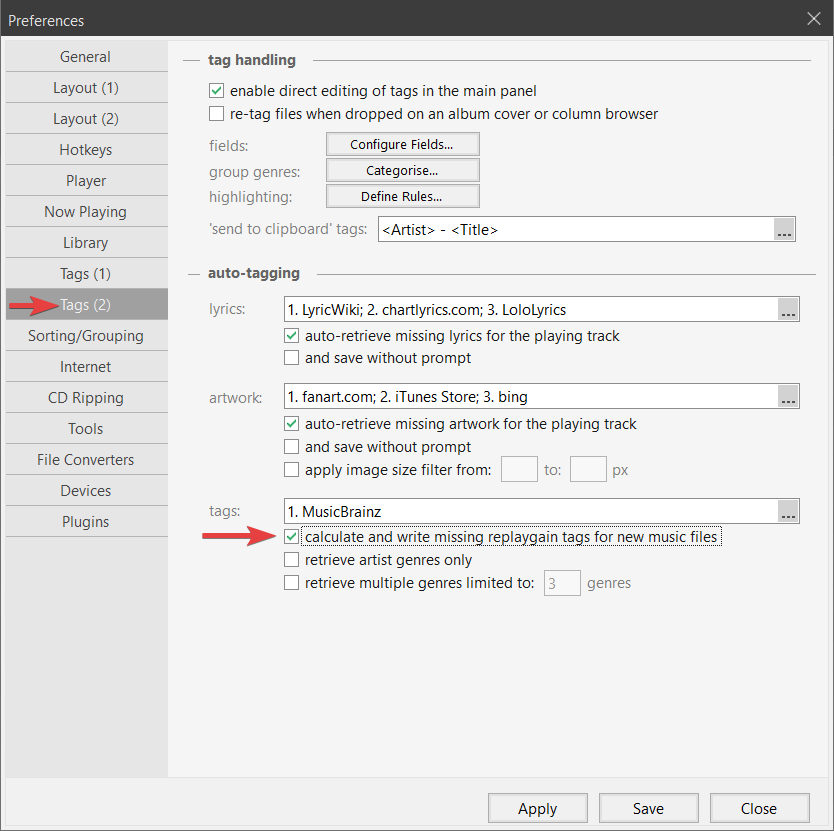Screen dimensions: 834x831
Task: Toggle auto-retrieve missing lyrics checkbox
Action: (x=292, y=336)
